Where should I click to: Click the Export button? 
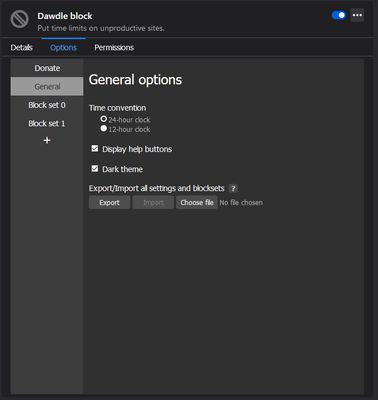[x=109, y=203]
